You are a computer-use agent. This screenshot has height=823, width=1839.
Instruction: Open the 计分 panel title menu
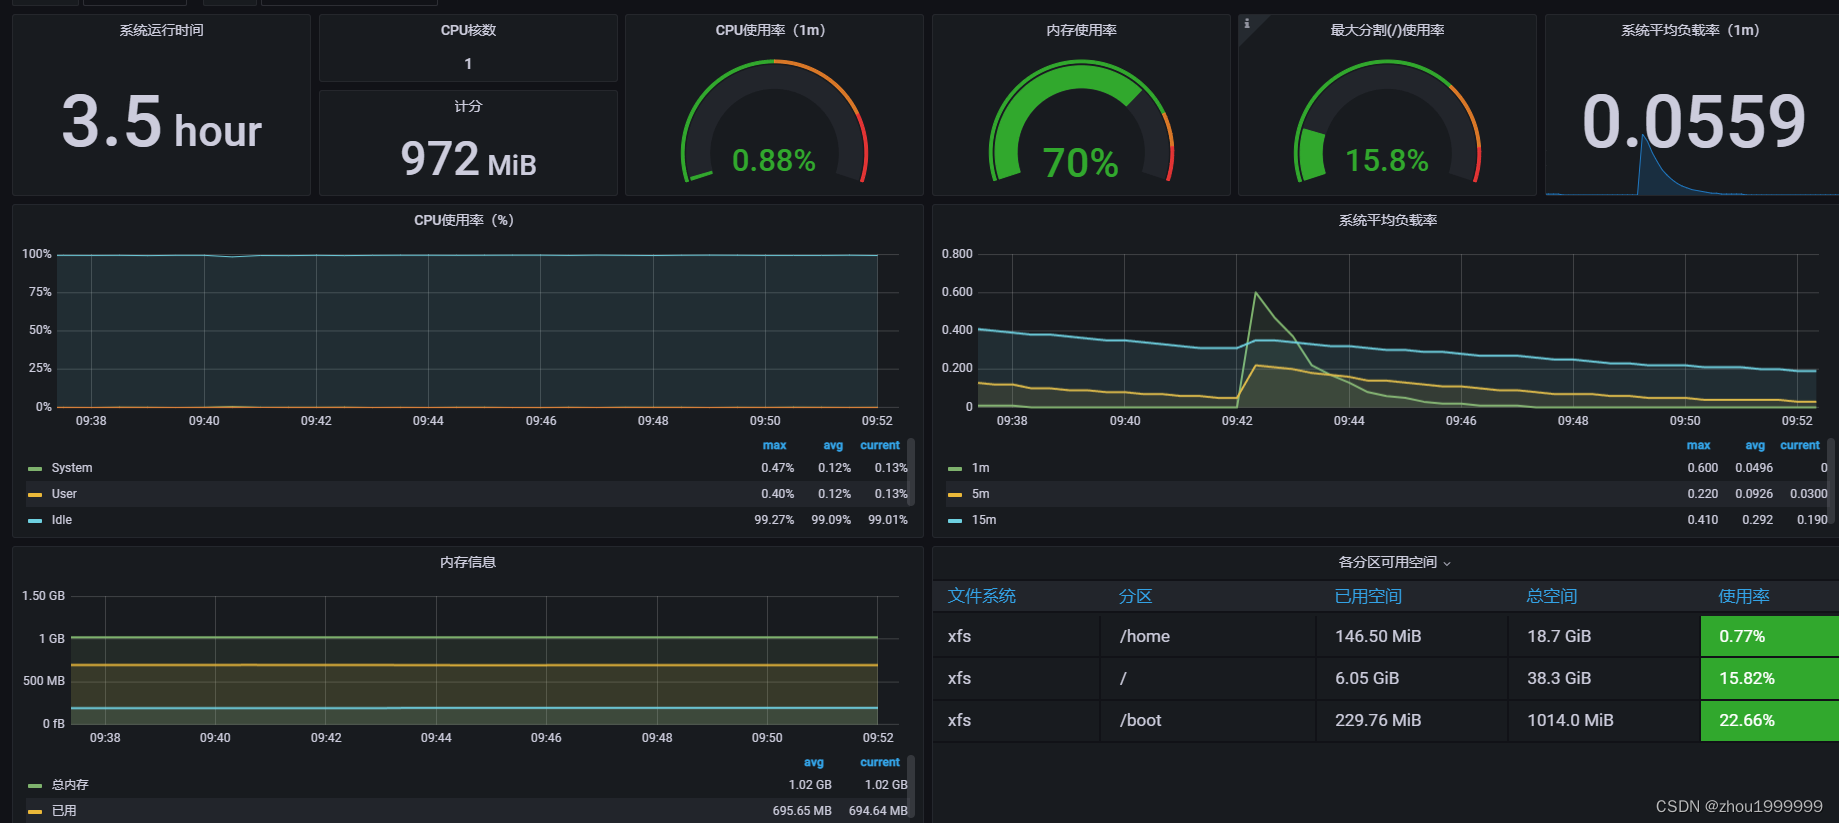[468, 106]
